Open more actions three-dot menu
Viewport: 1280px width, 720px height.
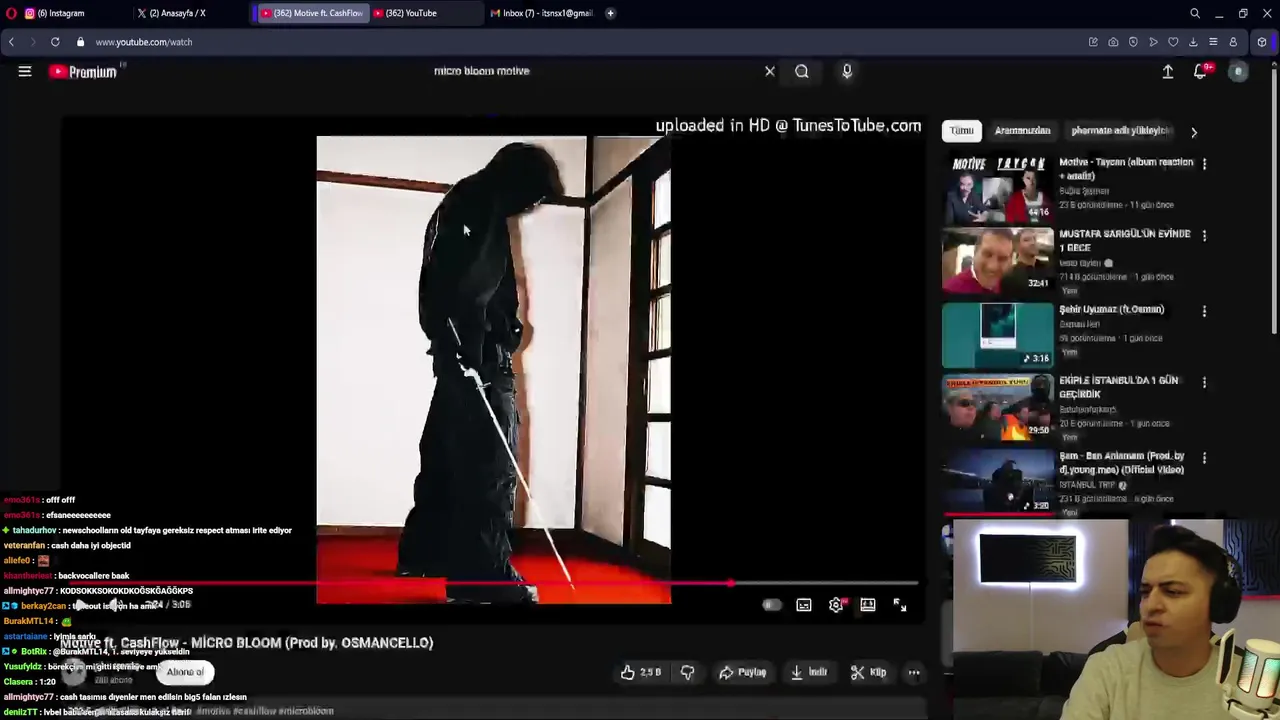coord(914,673)
